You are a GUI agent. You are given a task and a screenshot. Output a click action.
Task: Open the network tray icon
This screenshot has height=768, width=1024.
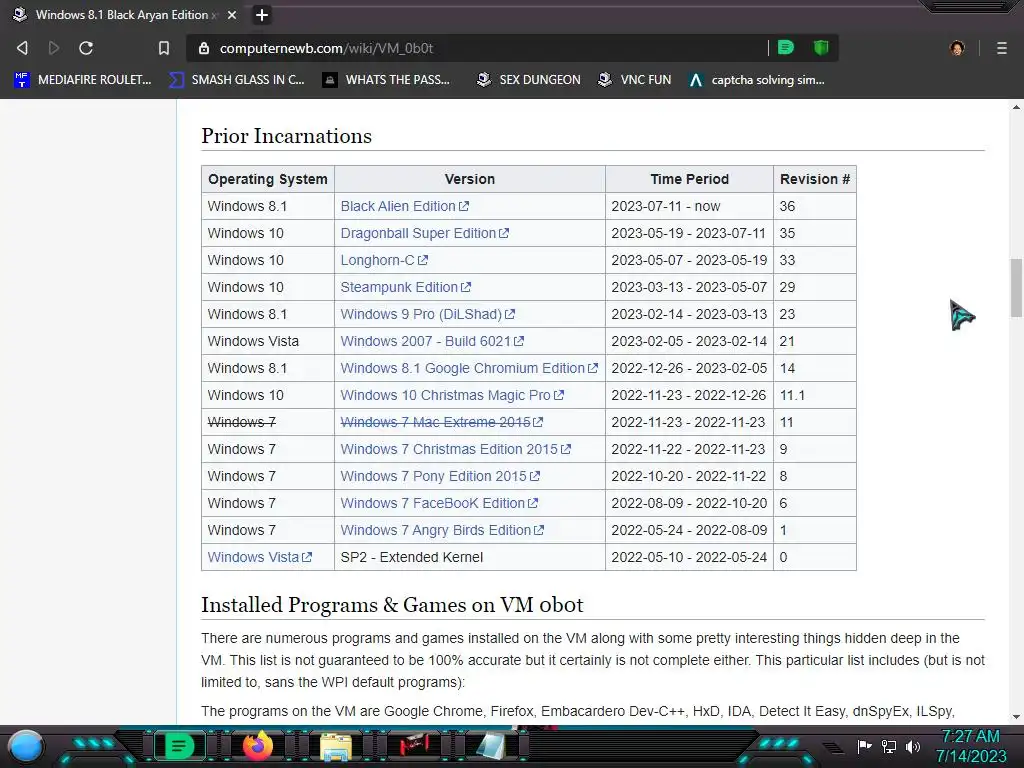[889, 746]
